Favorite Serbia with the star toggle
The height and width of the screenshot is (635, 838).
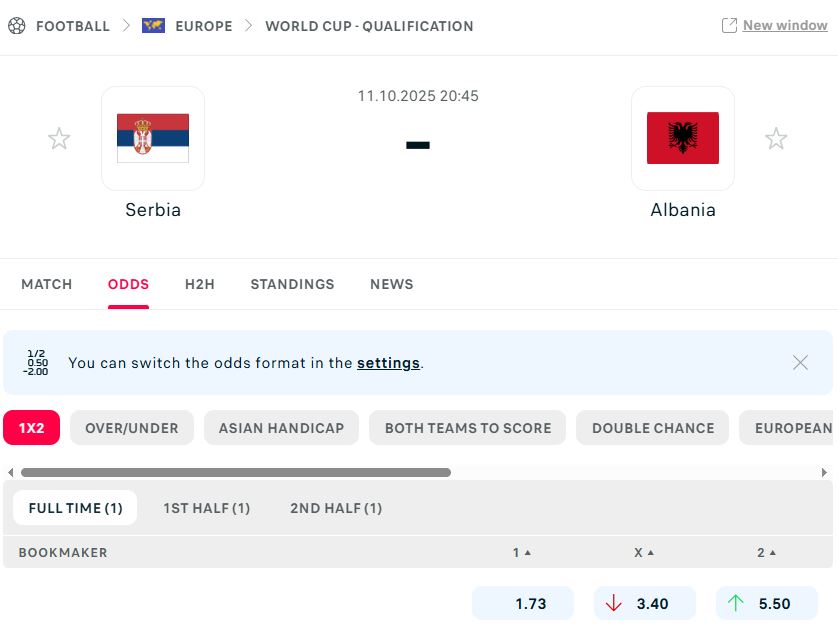click(x=59, y=139)
